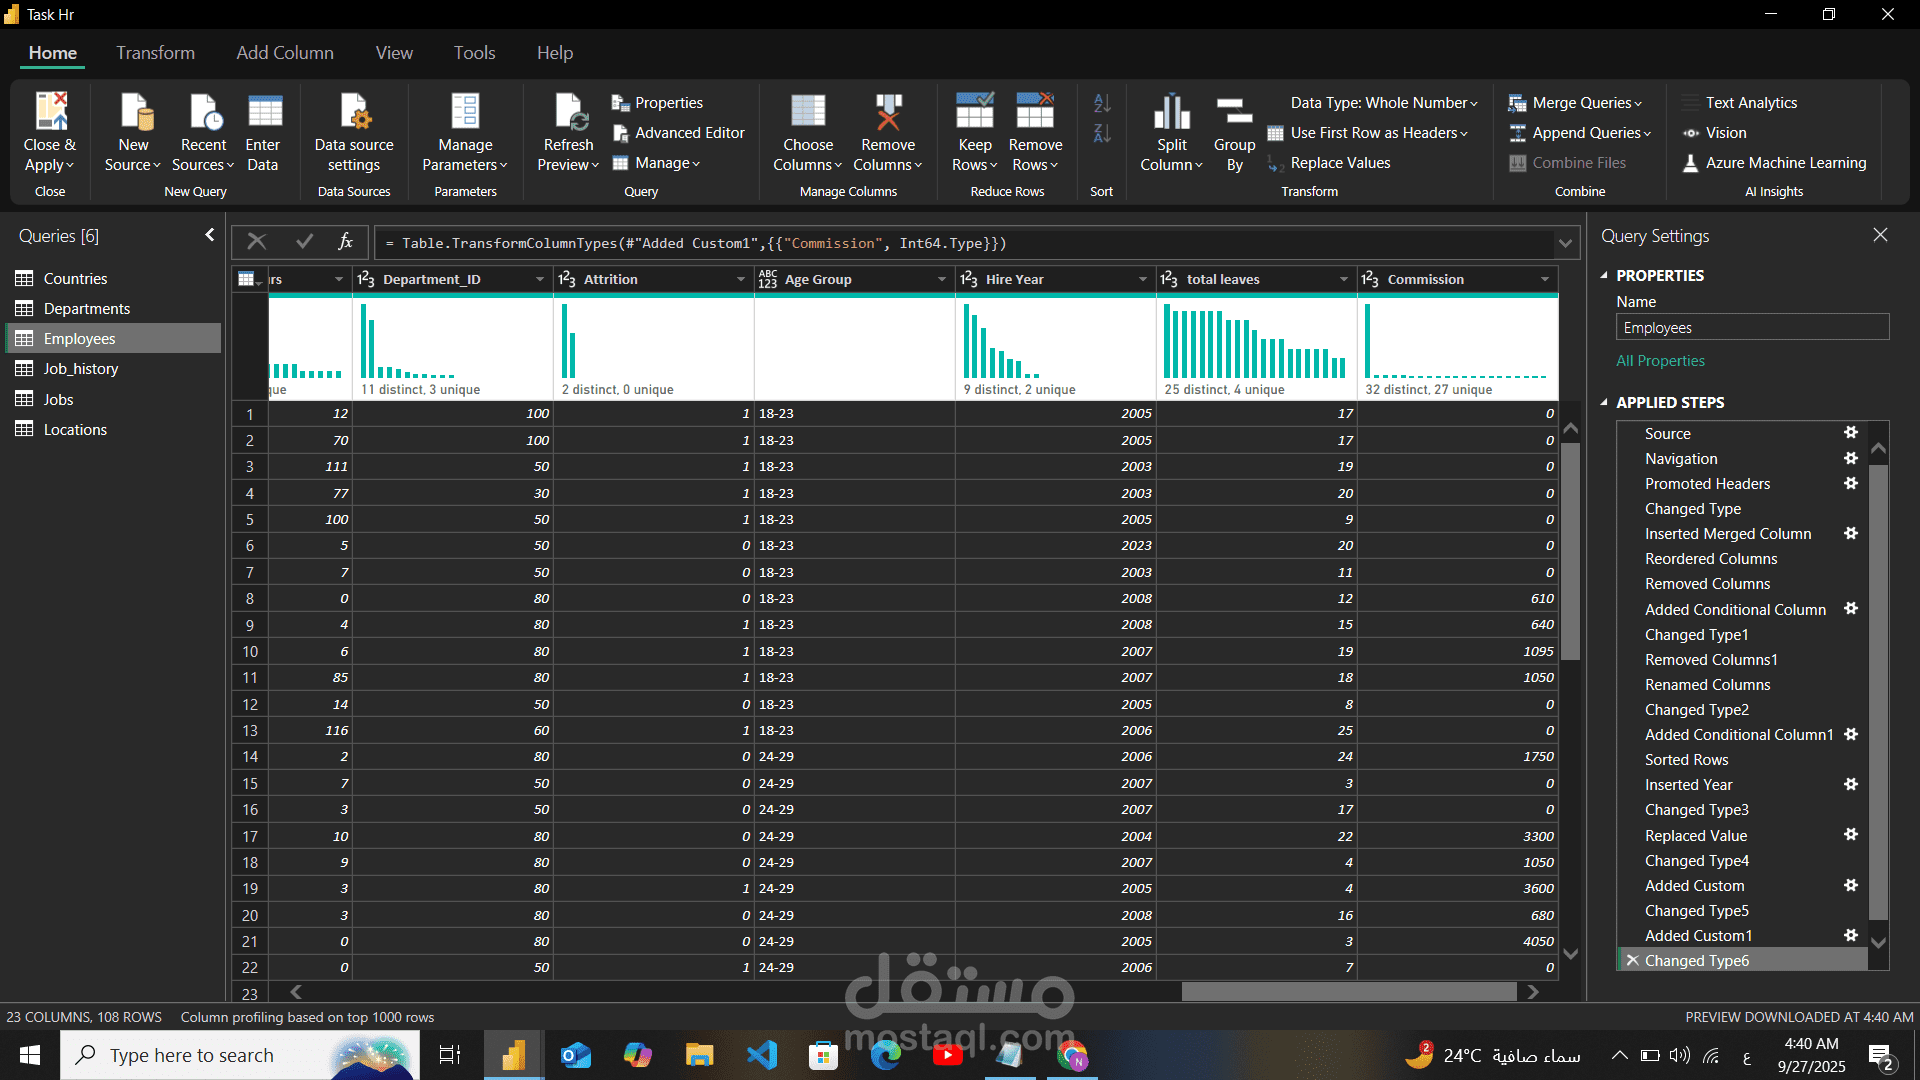Select the Job_history query

(80, 369)
